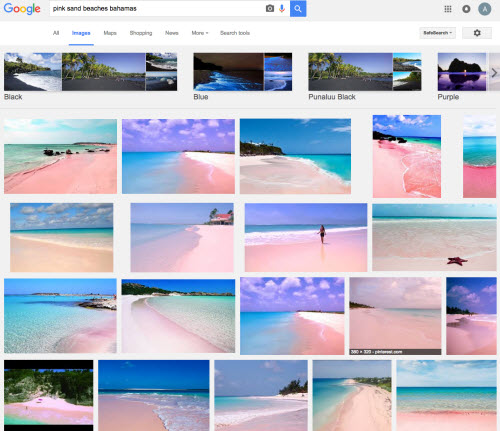
Task: Switch to the Maps tab
Action: 110,33
